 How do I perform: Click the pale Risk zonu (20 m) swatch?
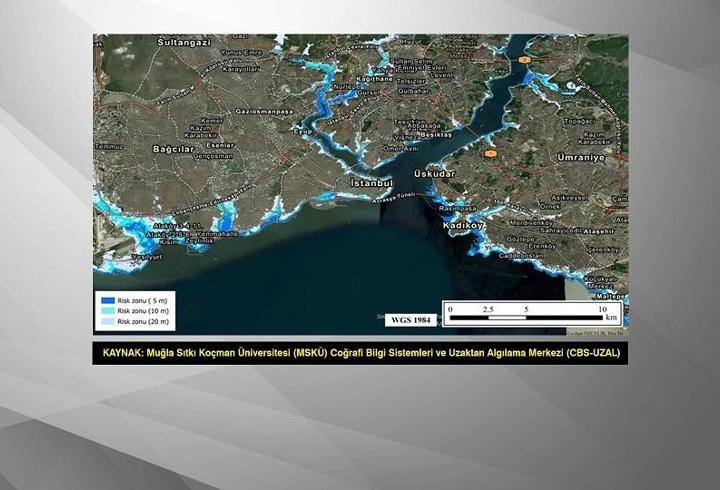pos(107,321)
